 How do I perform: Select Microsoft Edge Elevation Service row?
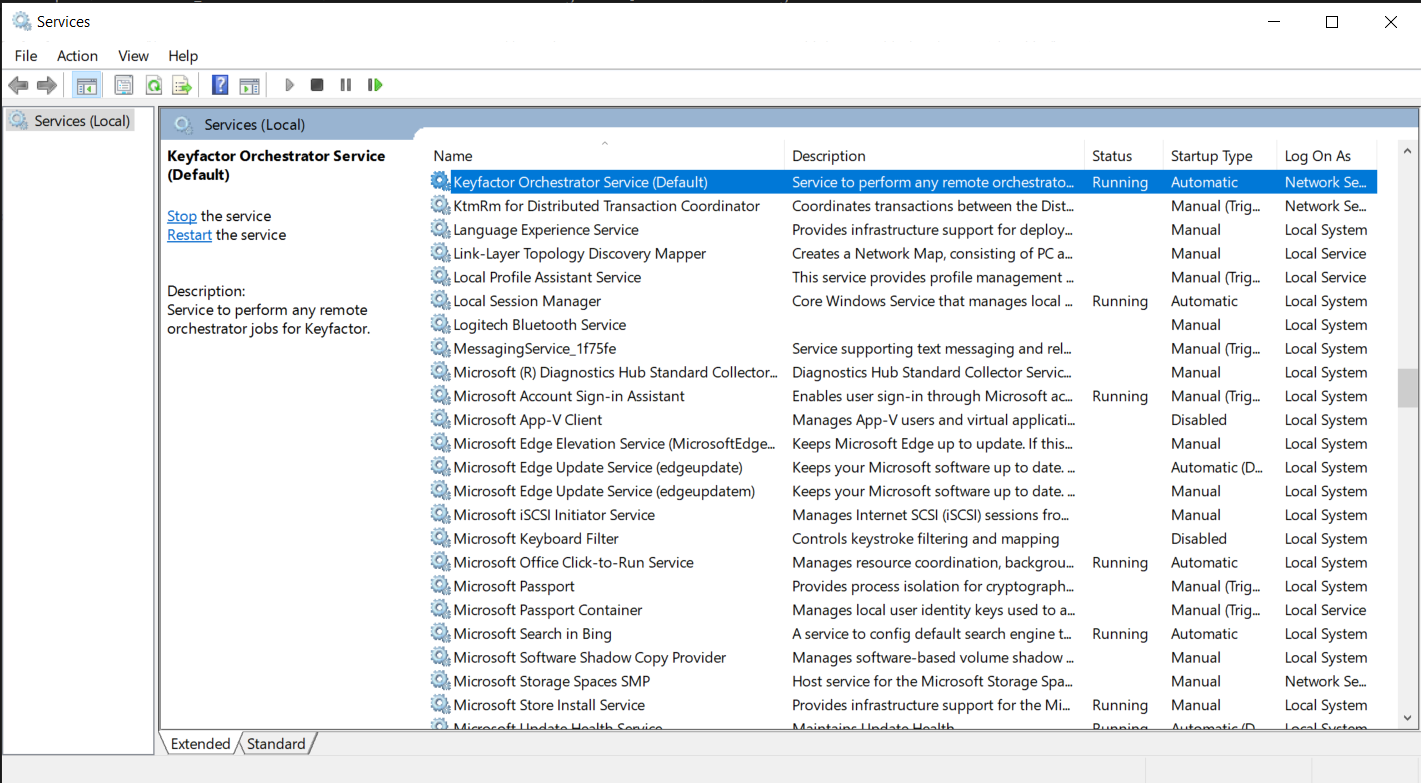(x=903, y=444)
